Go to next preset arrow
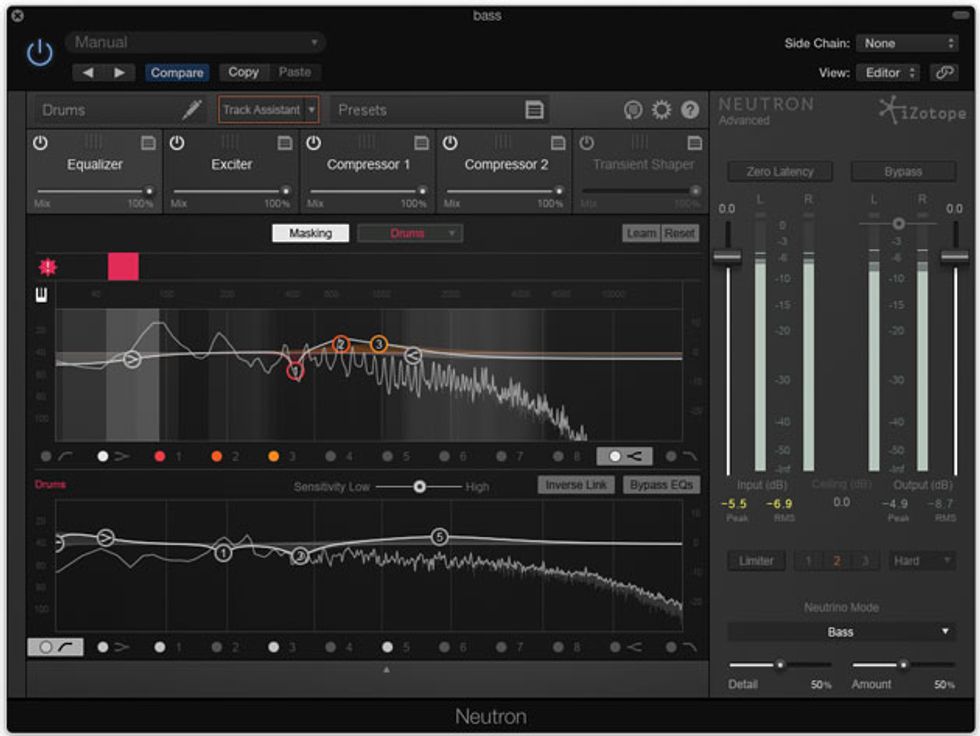The image size is (980, 736). [x=119, y=72]
